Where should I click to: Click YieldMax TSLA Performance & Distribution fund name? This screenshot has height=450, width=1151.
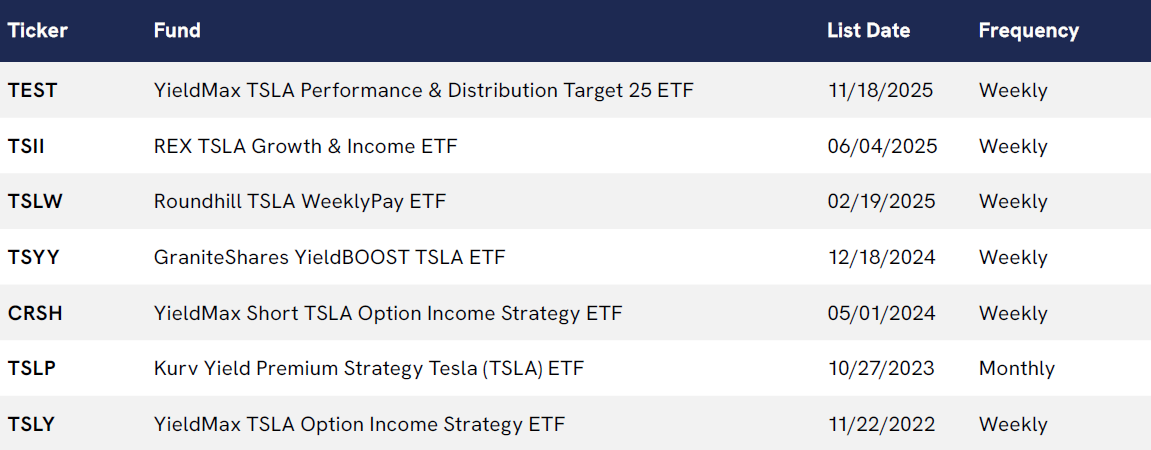tap(423, 90)
